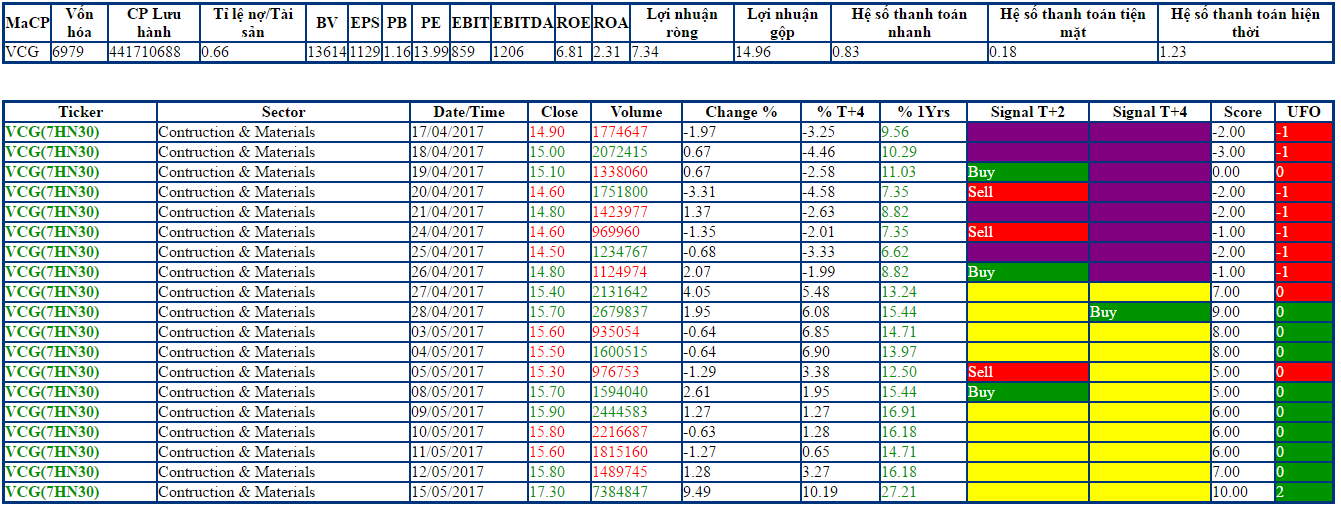Click the Sell signal on 24/04/2017 row

(1027, 232)
